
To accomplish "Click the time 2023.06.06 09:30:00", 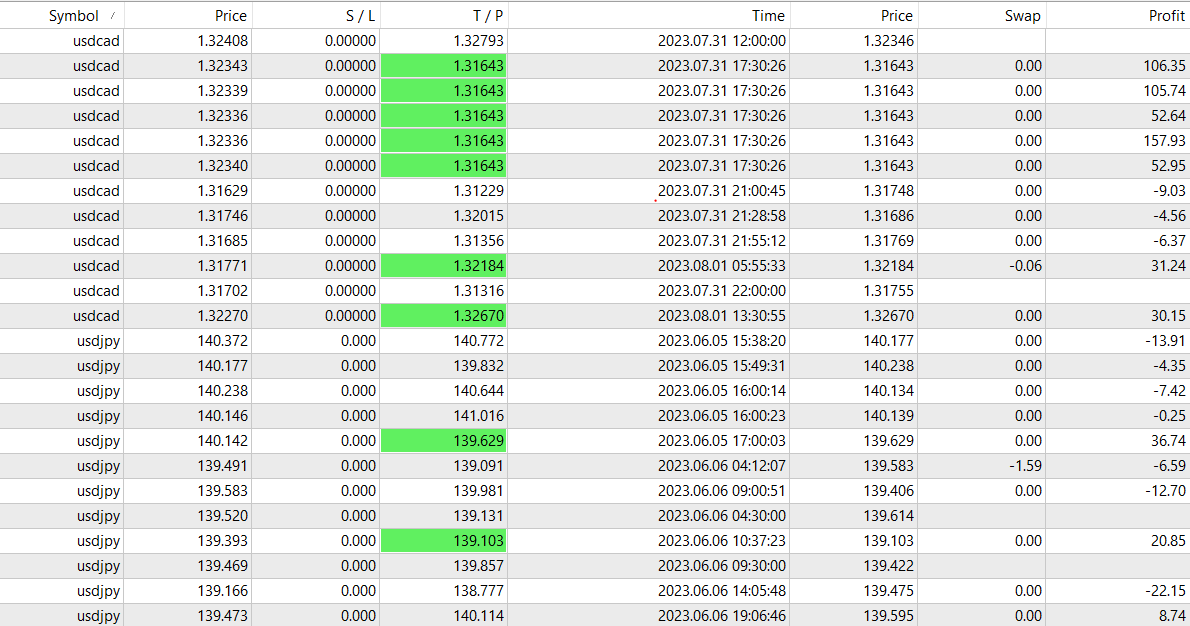I will [x=722, y=567].
